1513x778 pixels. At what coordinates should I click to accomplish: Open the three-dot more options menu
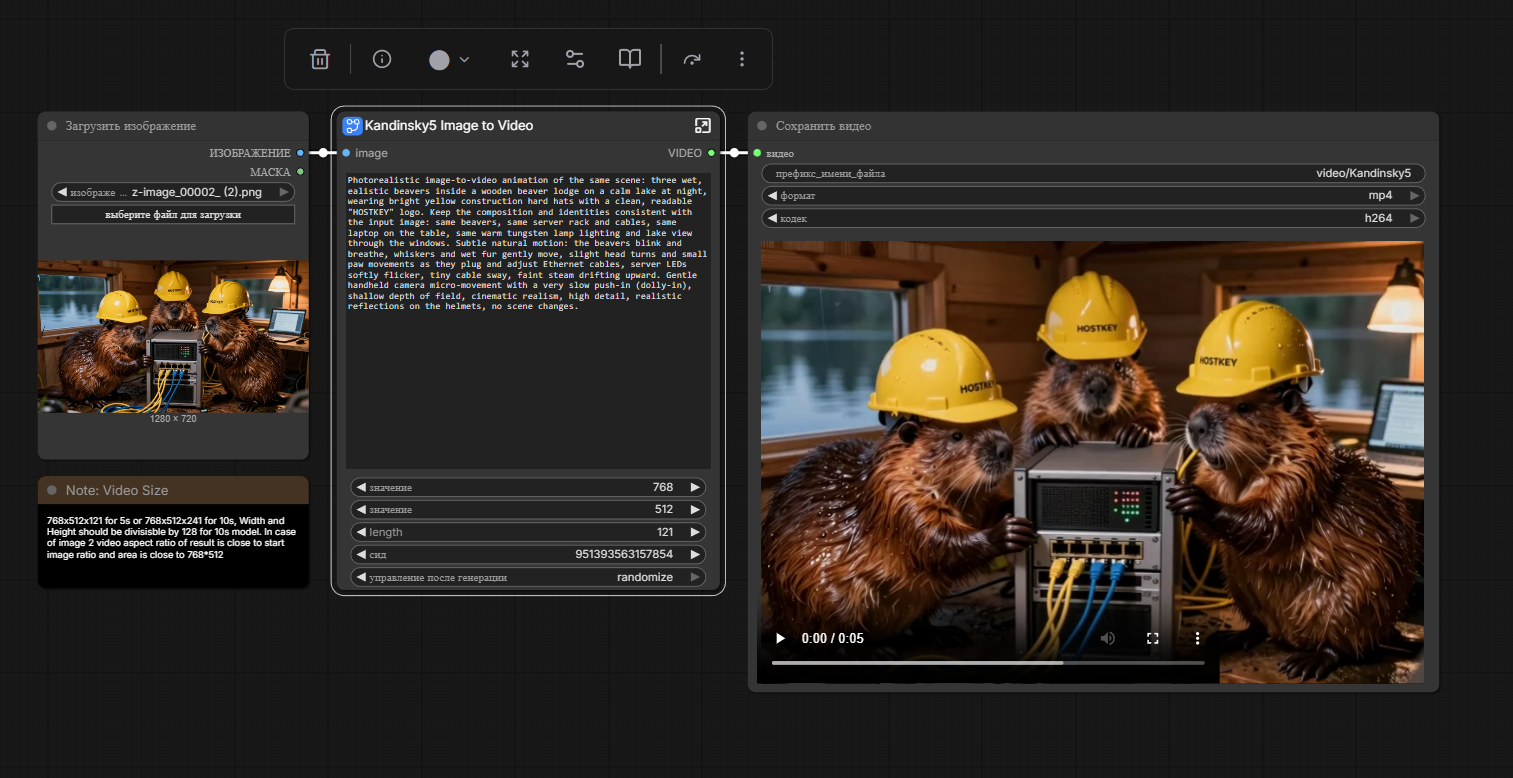pos(742,59)
